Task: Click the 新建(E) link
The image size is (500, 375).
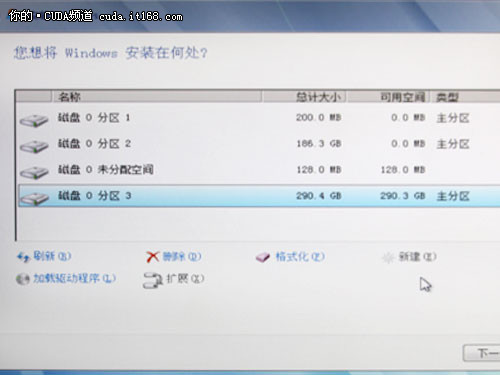Action: click(417, 257)
